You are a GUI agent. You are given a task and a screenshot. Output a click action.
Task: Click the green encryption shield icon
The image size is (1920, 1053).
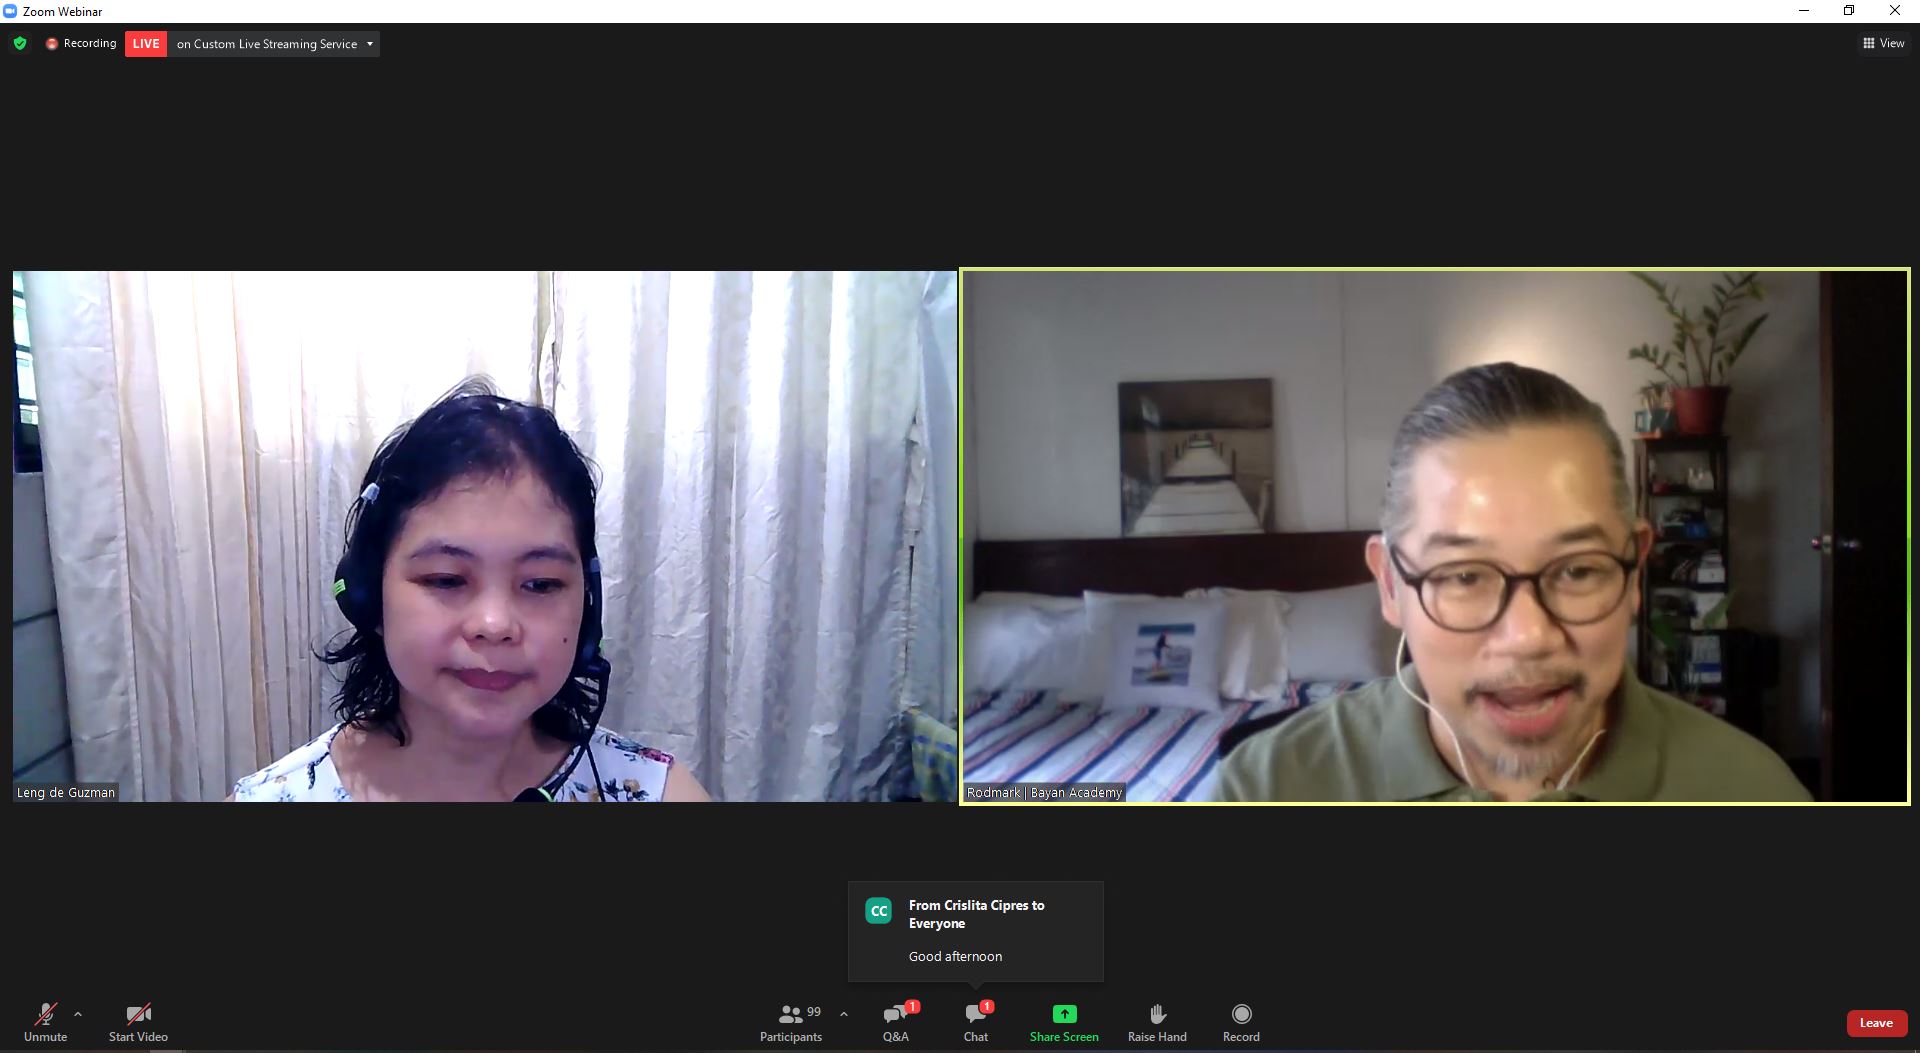pos(20,44)
